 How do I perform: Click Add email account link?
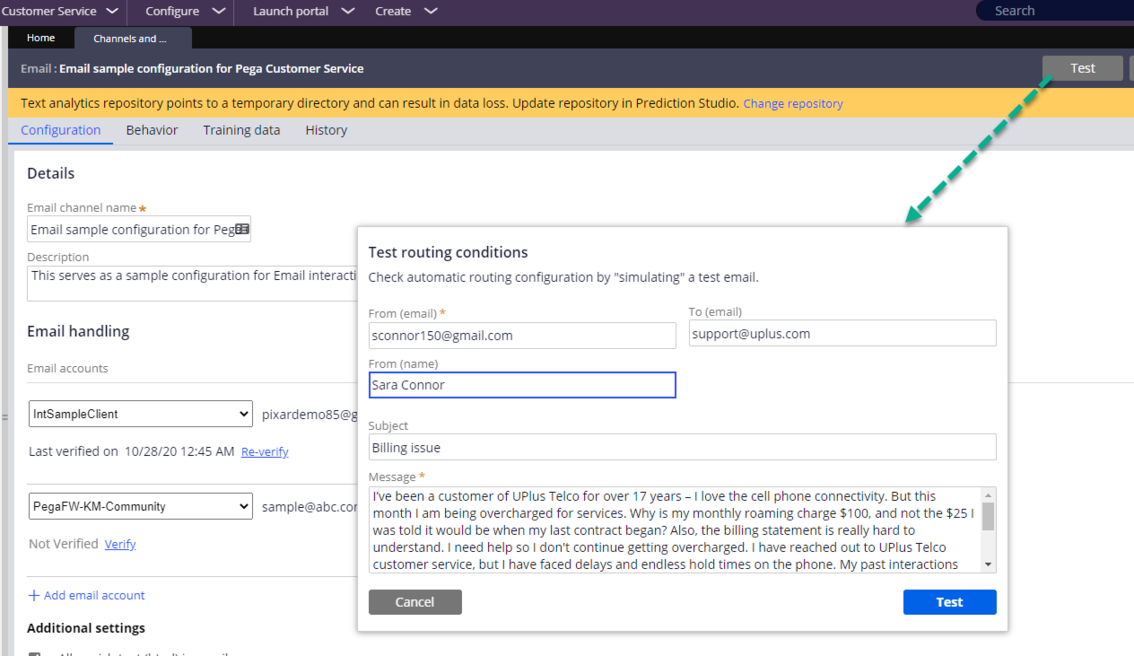(x=94, y=595)
